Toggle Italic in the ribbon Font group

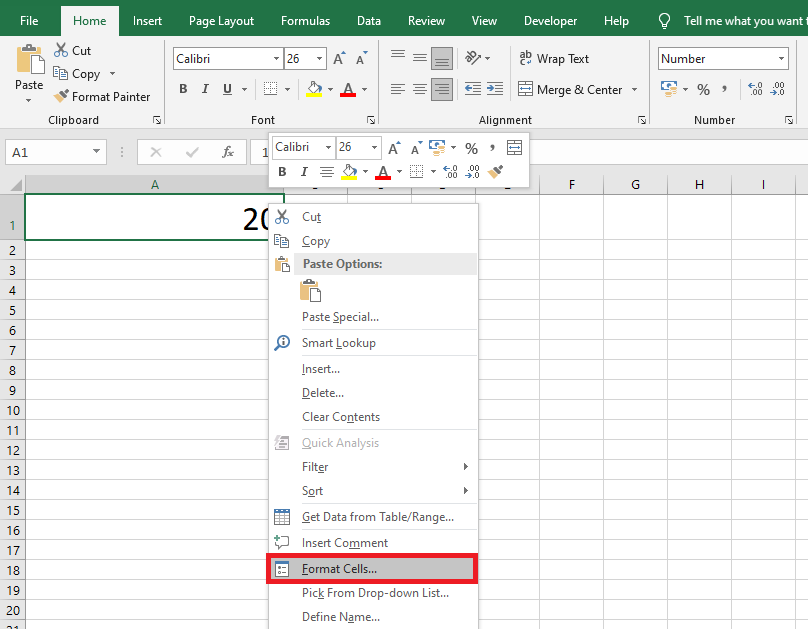click(x=206, y=89)
